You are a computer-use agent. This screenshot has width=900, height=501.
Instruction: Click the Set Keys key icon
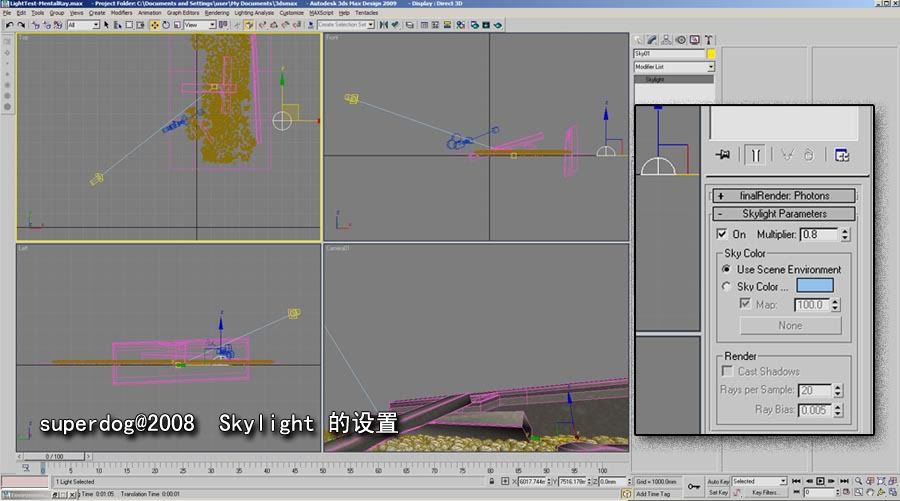pos(693,485)
